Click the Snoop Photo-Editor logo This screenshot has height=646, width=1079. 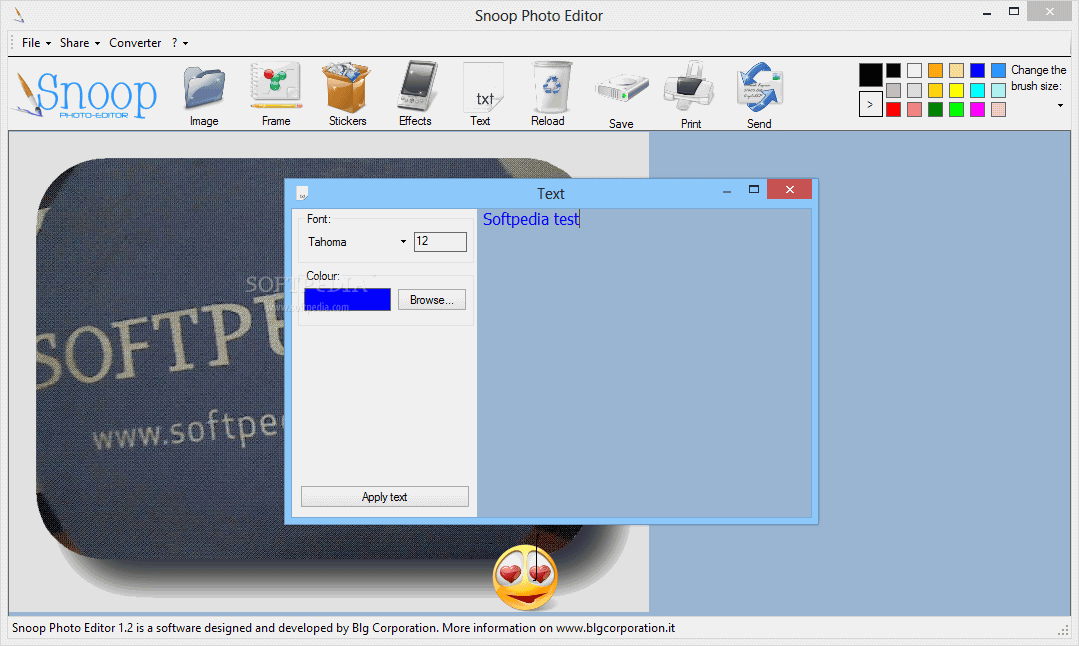click(85, 94)
